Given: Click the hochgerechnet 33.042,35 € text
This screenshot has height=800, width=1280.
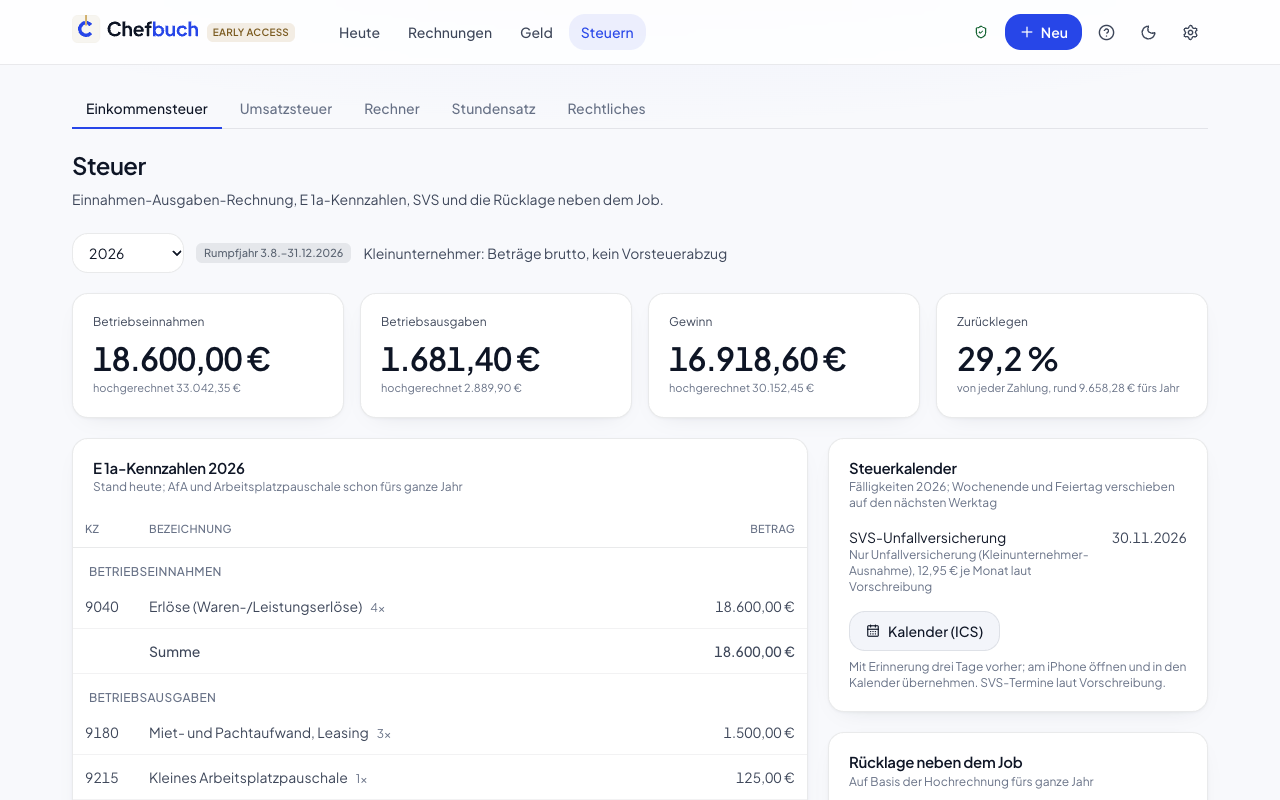Looking at the screenshot, I should coord(167,388).
